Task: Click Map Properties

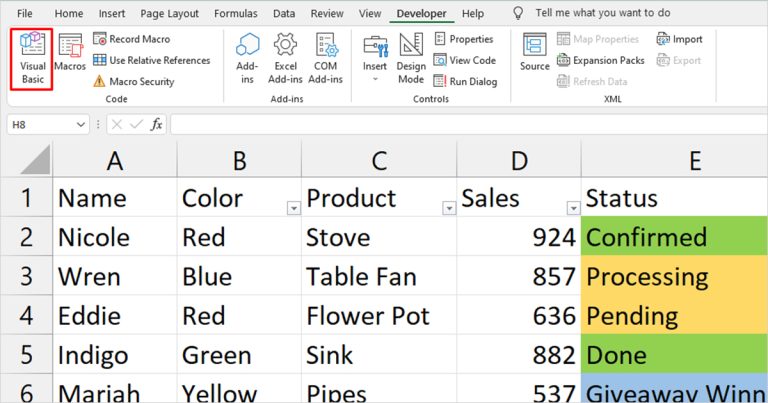Action: (x=598, y=39)
